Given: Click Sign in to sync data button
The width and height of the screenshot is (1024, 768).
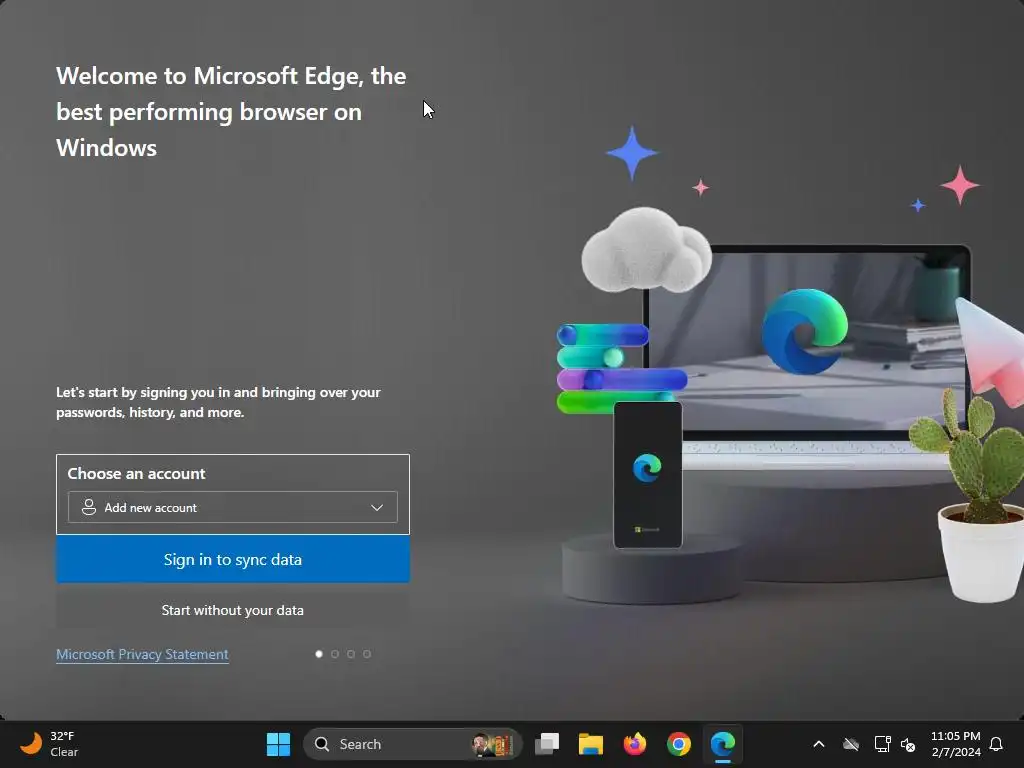Looking at the screenshot, I should tap(232, 560).
